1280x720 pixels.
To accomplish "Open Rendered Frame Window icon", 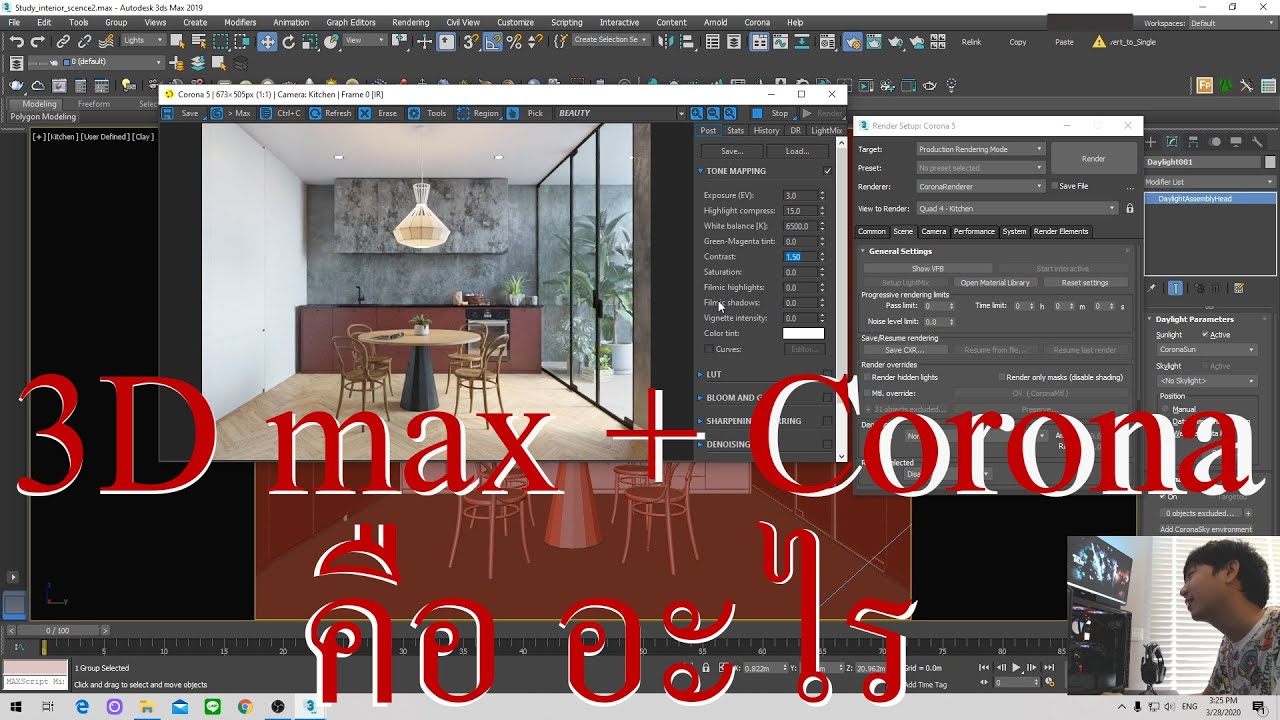I will click(873, 41).
